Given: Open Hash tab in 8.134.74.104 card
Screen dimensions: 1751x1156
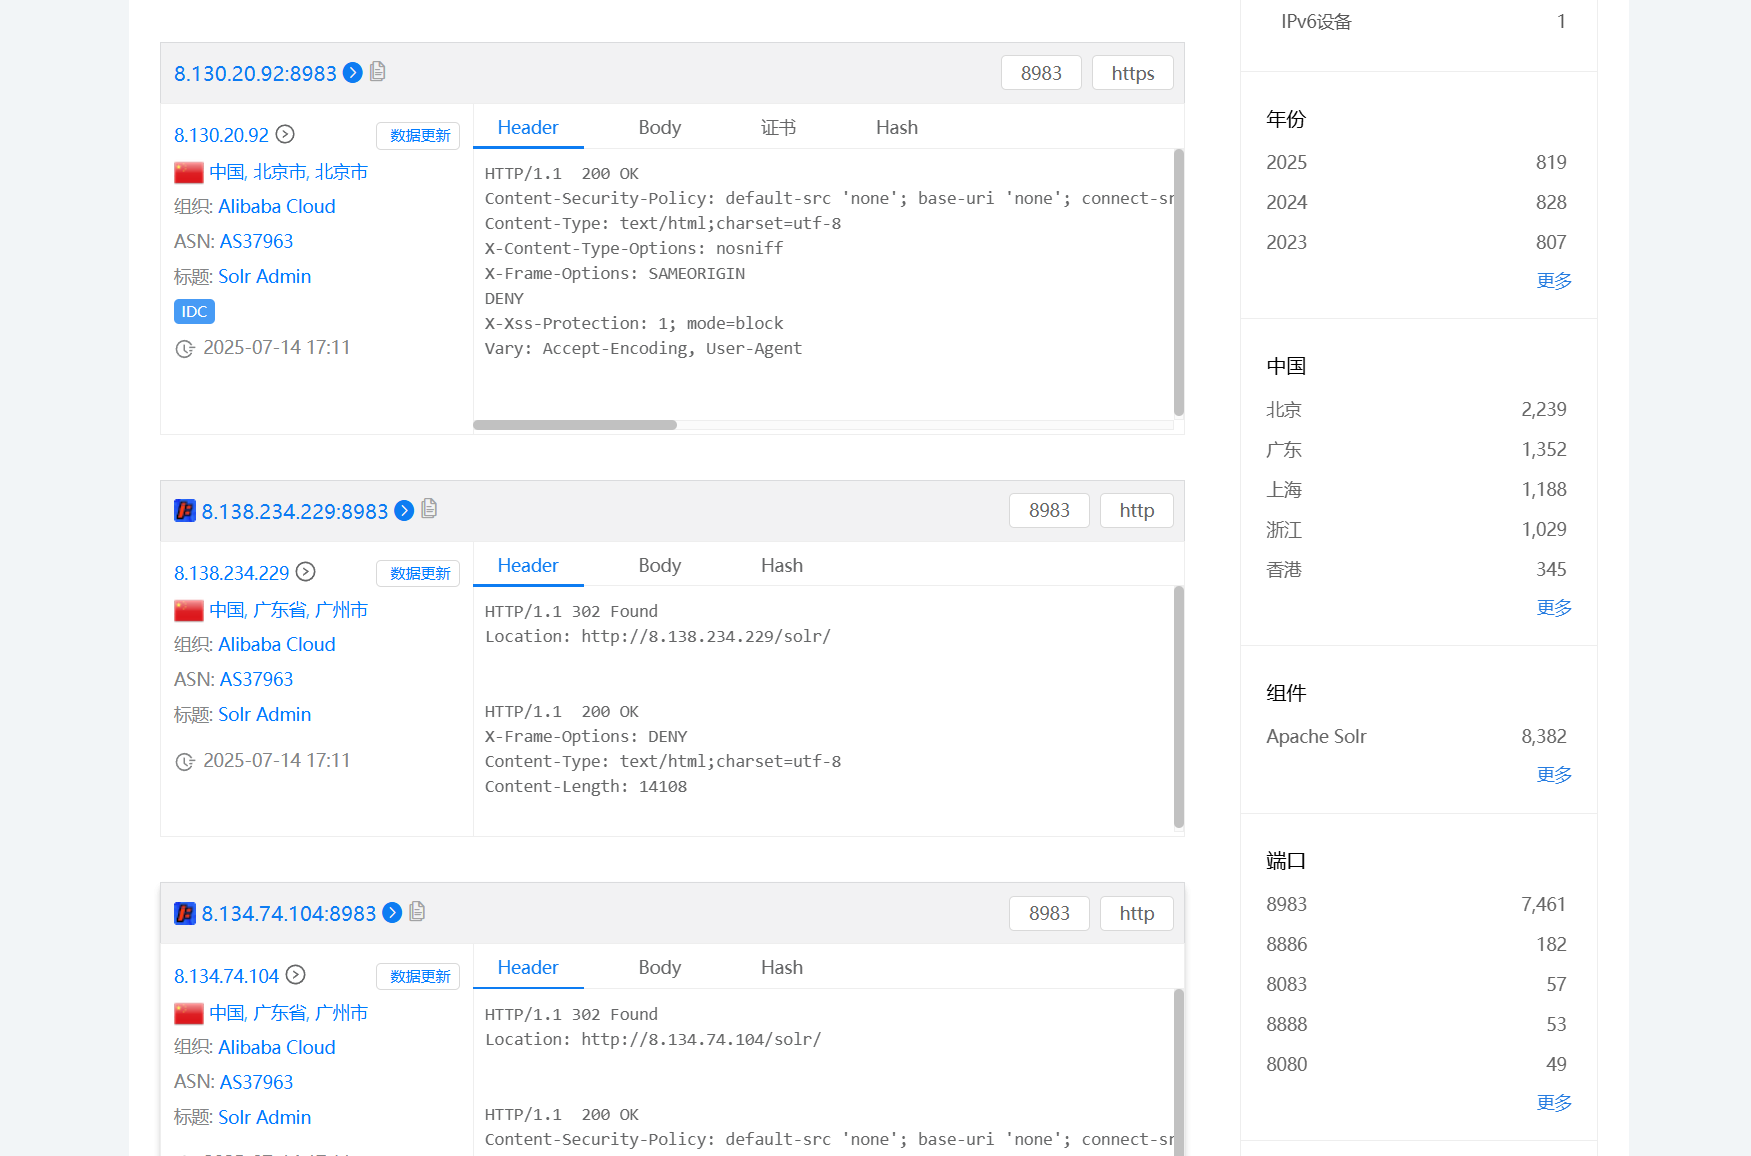Looking at the screenshot, I should [x=782, y=968].
